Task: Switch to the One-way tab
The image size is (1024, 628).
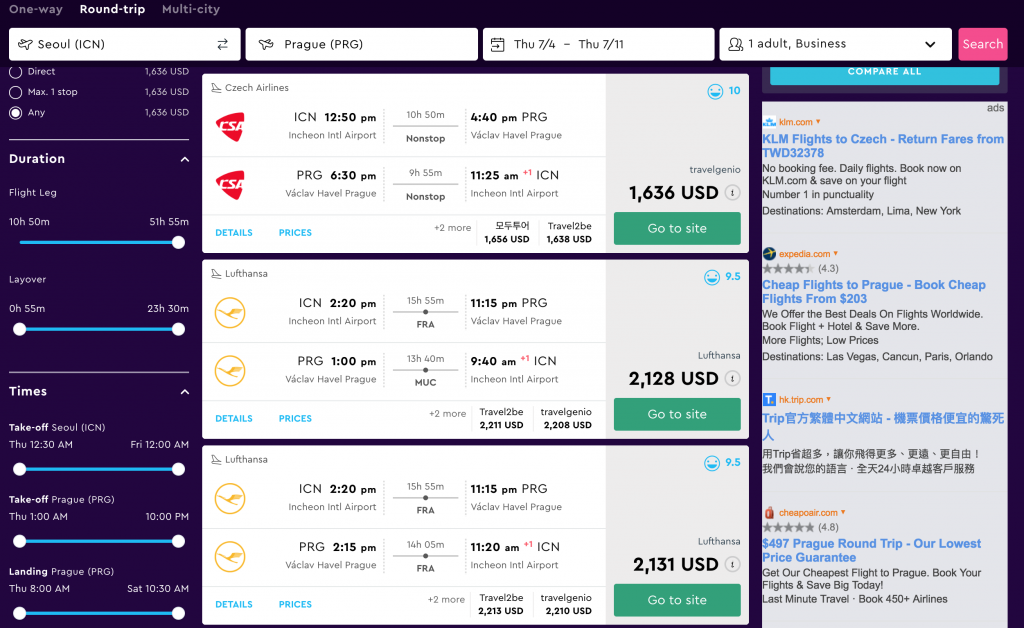Action: (36, 9)
